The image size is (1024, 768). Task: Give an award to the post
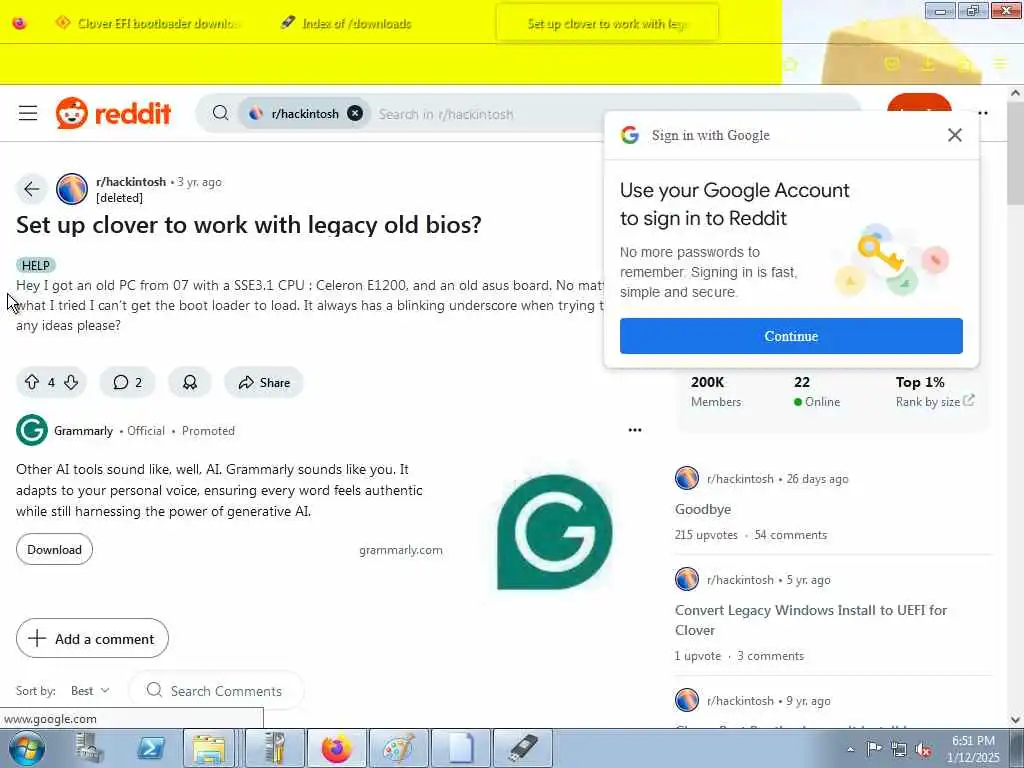click(190, 382)
